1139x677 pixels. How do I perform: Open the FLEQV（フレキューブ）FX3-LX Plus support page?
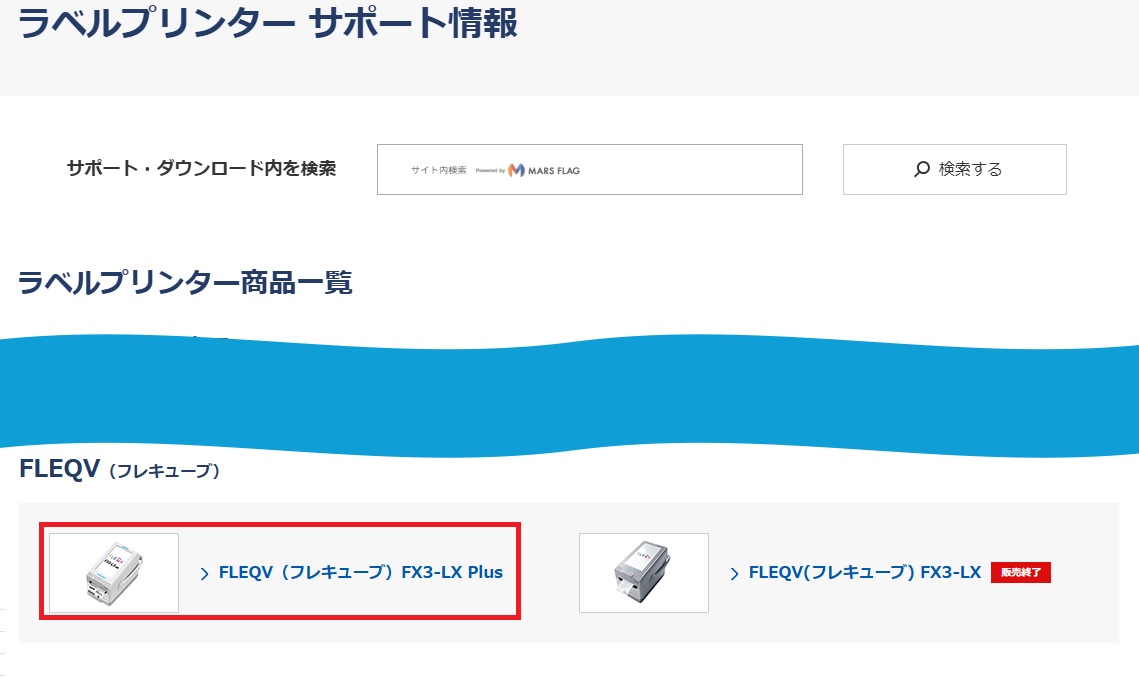tap(359, 572)
